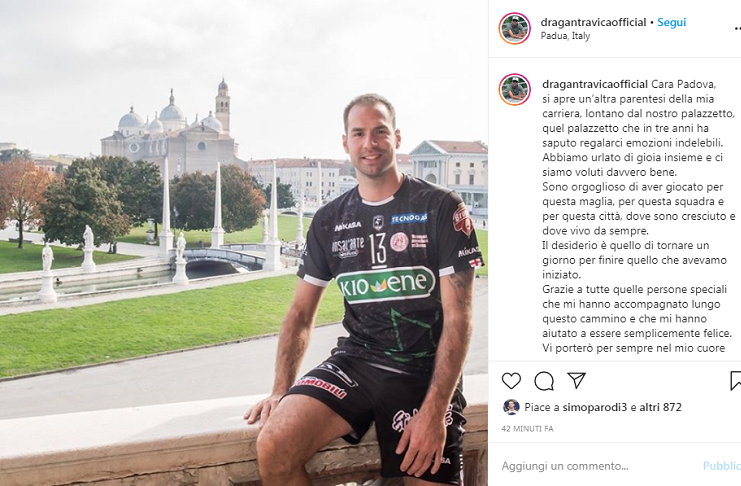741x486 pixels.
Task: Open profile picture in post header
Action: tap(515, 28)
